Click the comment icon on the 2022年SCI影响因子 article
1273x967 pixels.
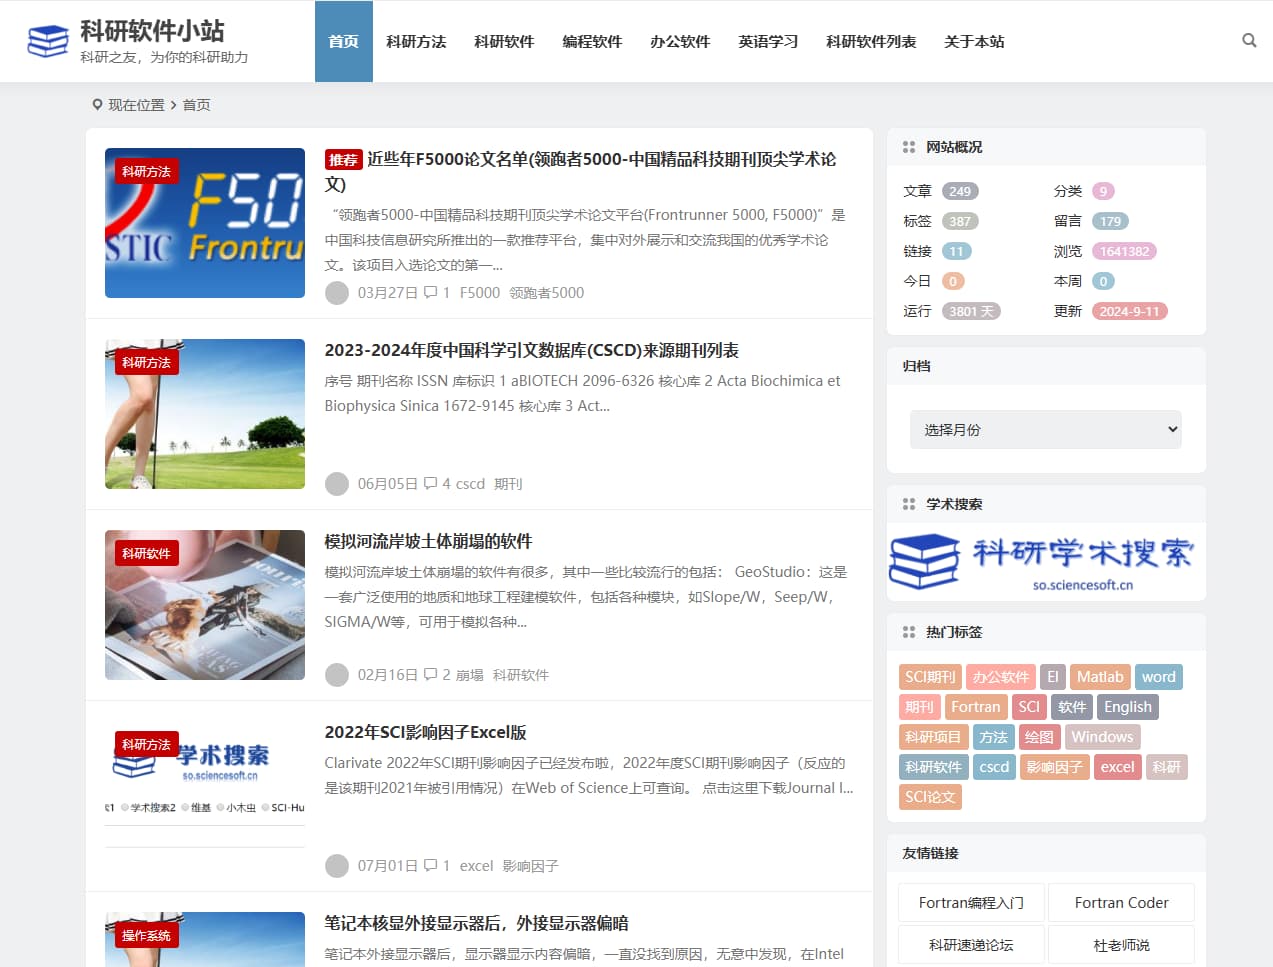click(431, 865)
